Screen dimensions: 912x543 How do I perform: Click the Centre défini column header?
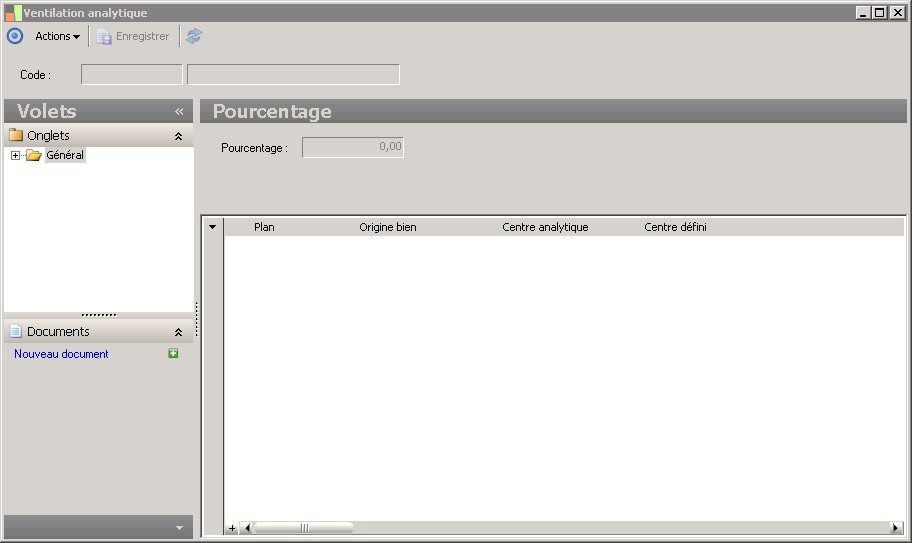[x=675, y=227]
